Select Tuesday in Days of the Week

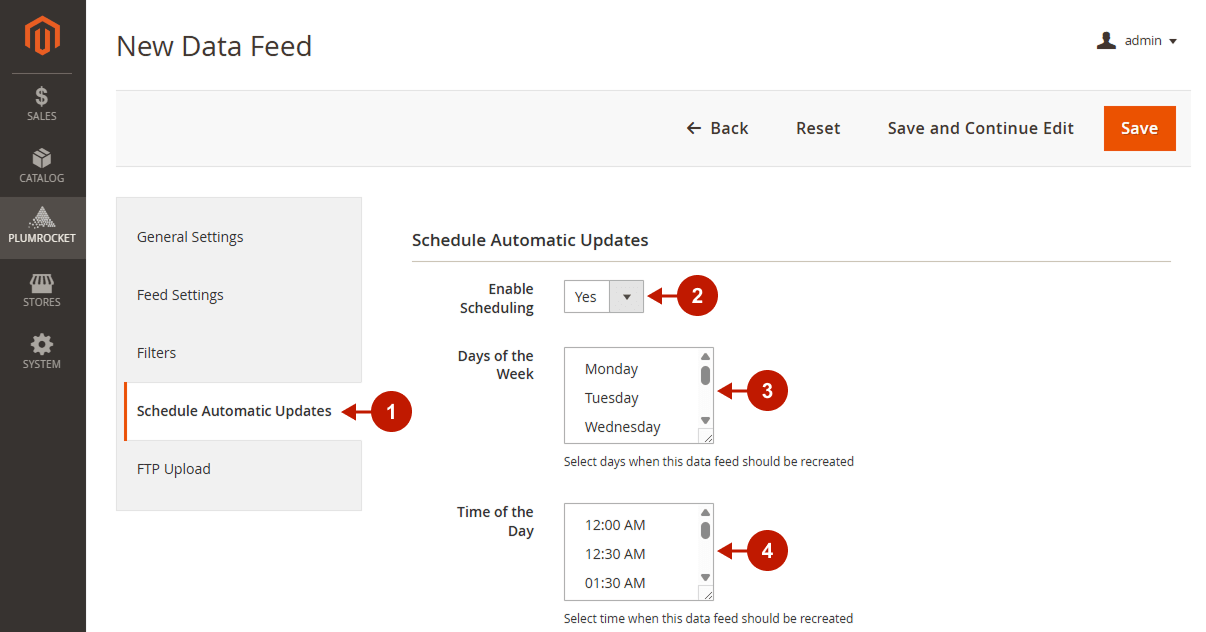(x=611, y=398)
